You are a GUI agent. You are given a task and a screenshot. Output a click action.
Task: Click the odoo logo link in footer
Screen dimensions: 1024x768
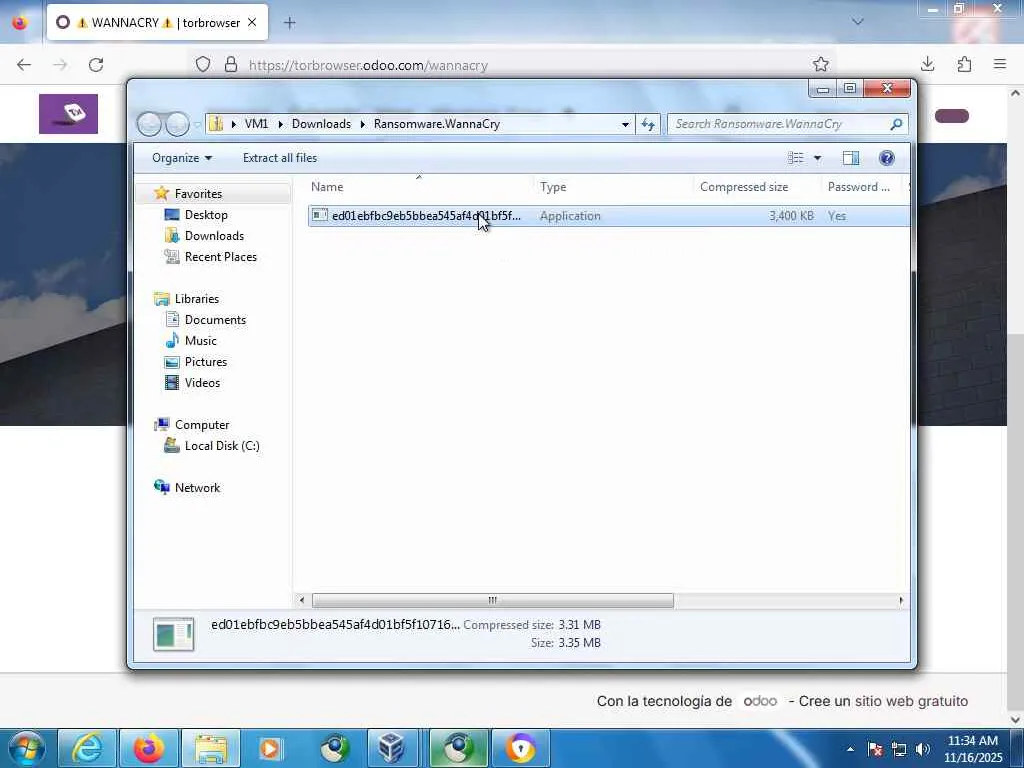760,701
